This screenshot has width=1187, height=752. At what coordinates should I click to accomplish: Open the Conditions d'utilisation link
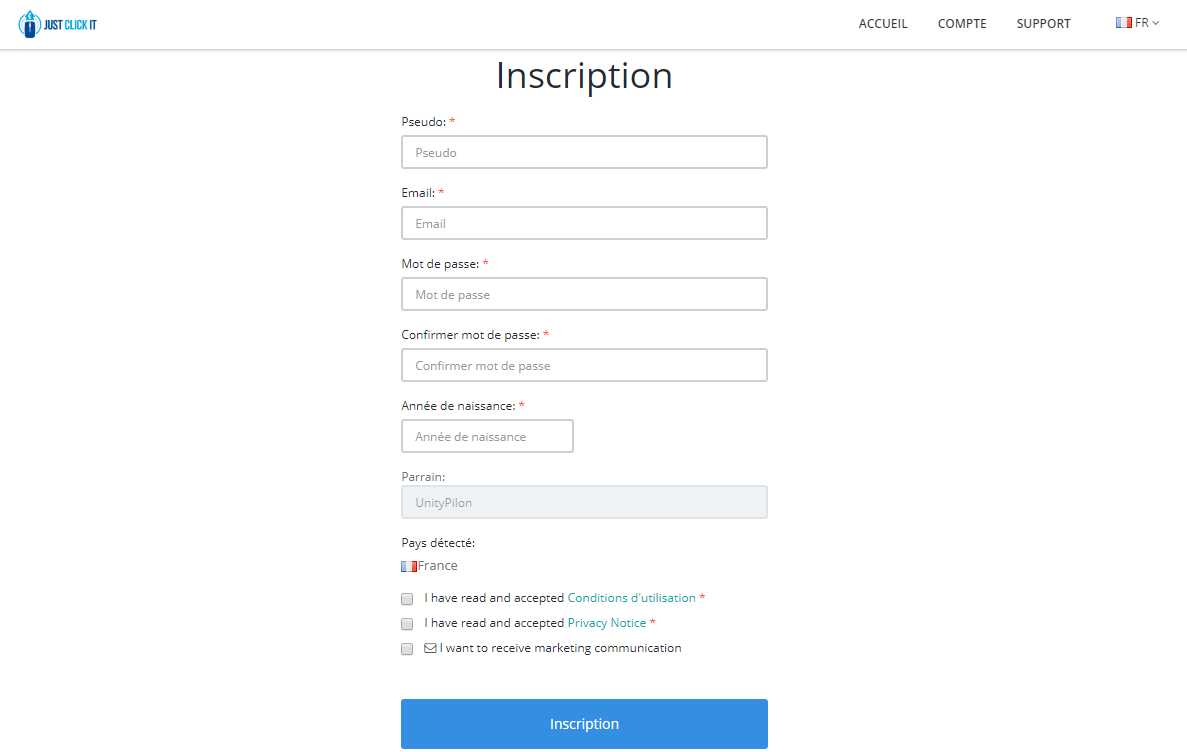tap(631, 598)
